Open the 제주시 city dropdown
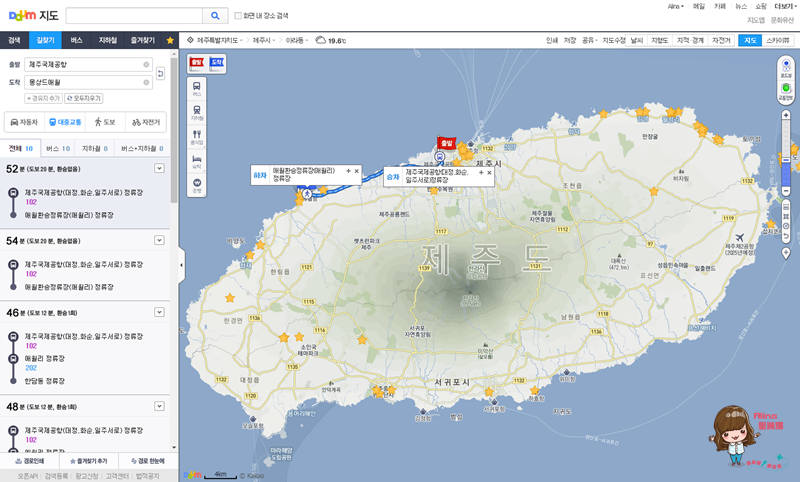 coord(264,40)
